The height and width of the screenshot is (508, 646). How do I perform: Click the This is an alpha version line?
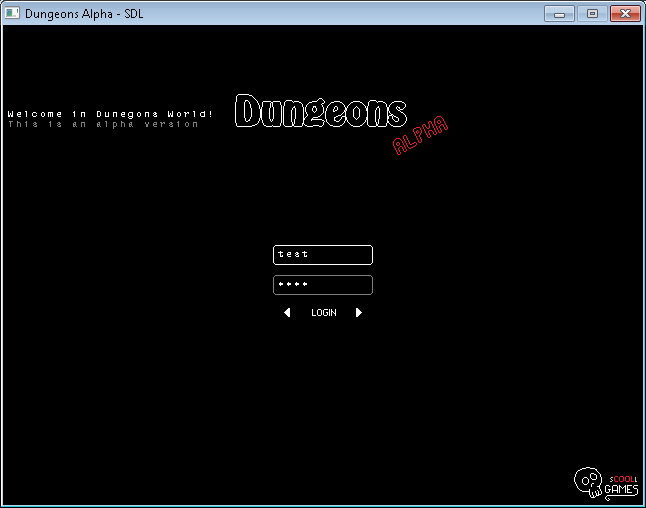point(103,124)
